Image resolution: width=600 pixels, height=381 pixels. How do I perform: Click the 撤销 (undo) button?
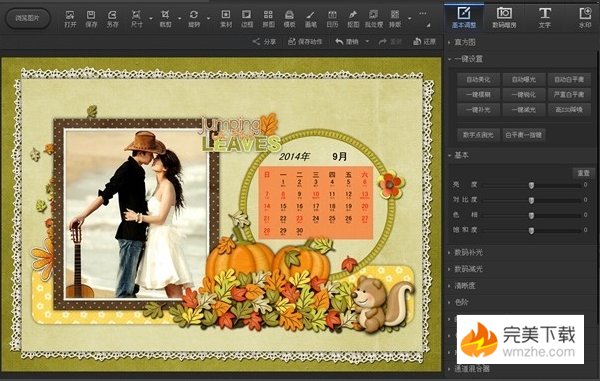tap(347, 42)
